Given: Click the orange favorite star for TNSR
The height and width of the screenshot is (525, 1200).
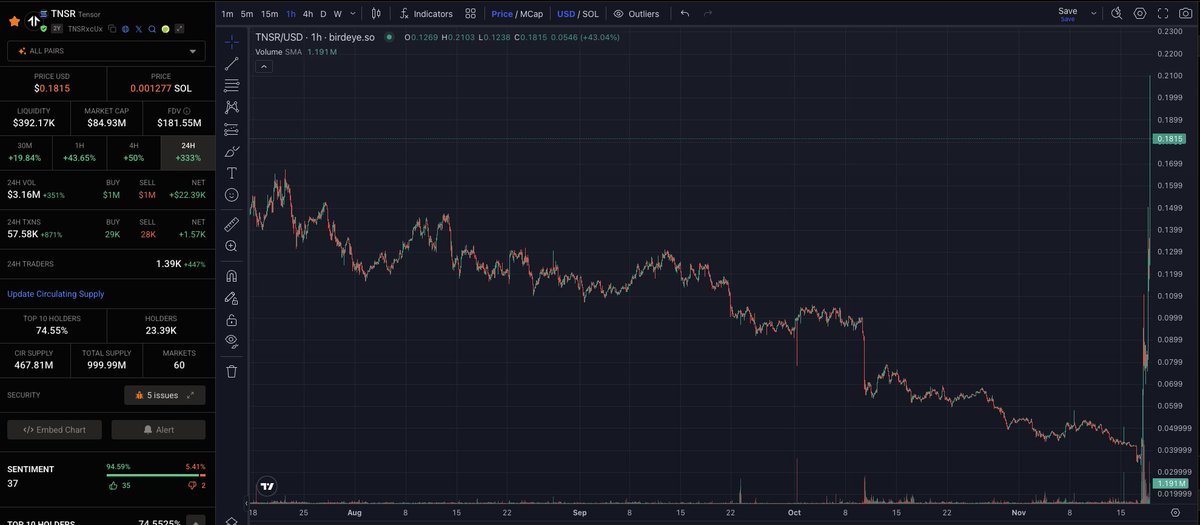Looking at the screenshot, I should (14, 20).
